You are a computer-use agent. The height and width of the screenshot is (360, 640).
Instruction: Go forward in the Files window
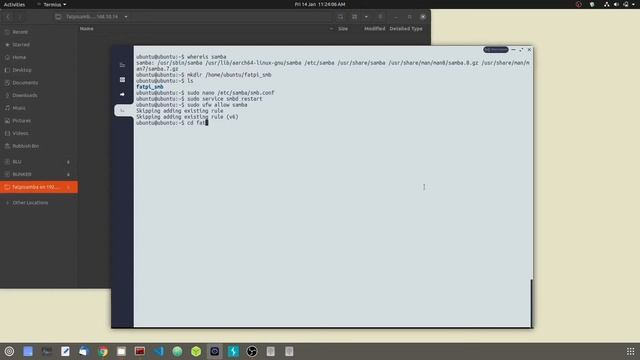(x=19, y=17)
